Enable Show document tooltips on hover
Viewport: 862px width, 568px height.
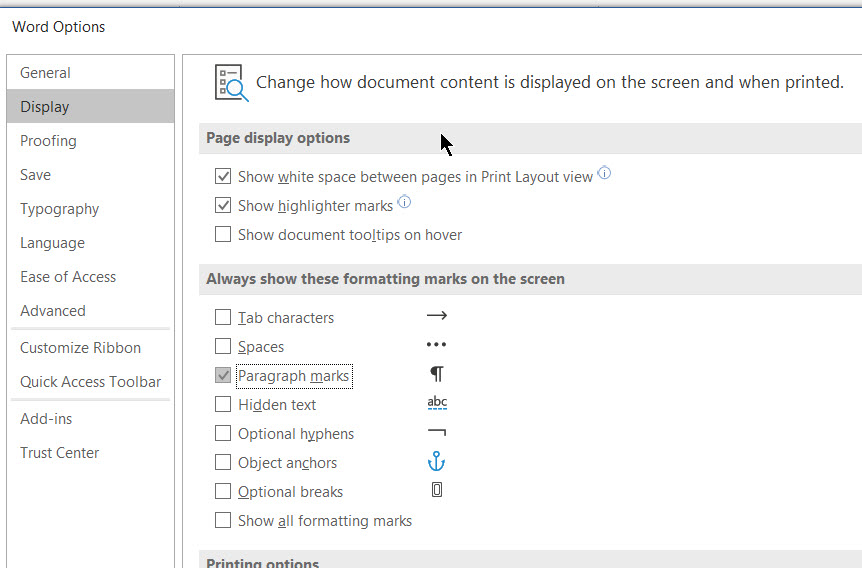(x=223, y=234)
